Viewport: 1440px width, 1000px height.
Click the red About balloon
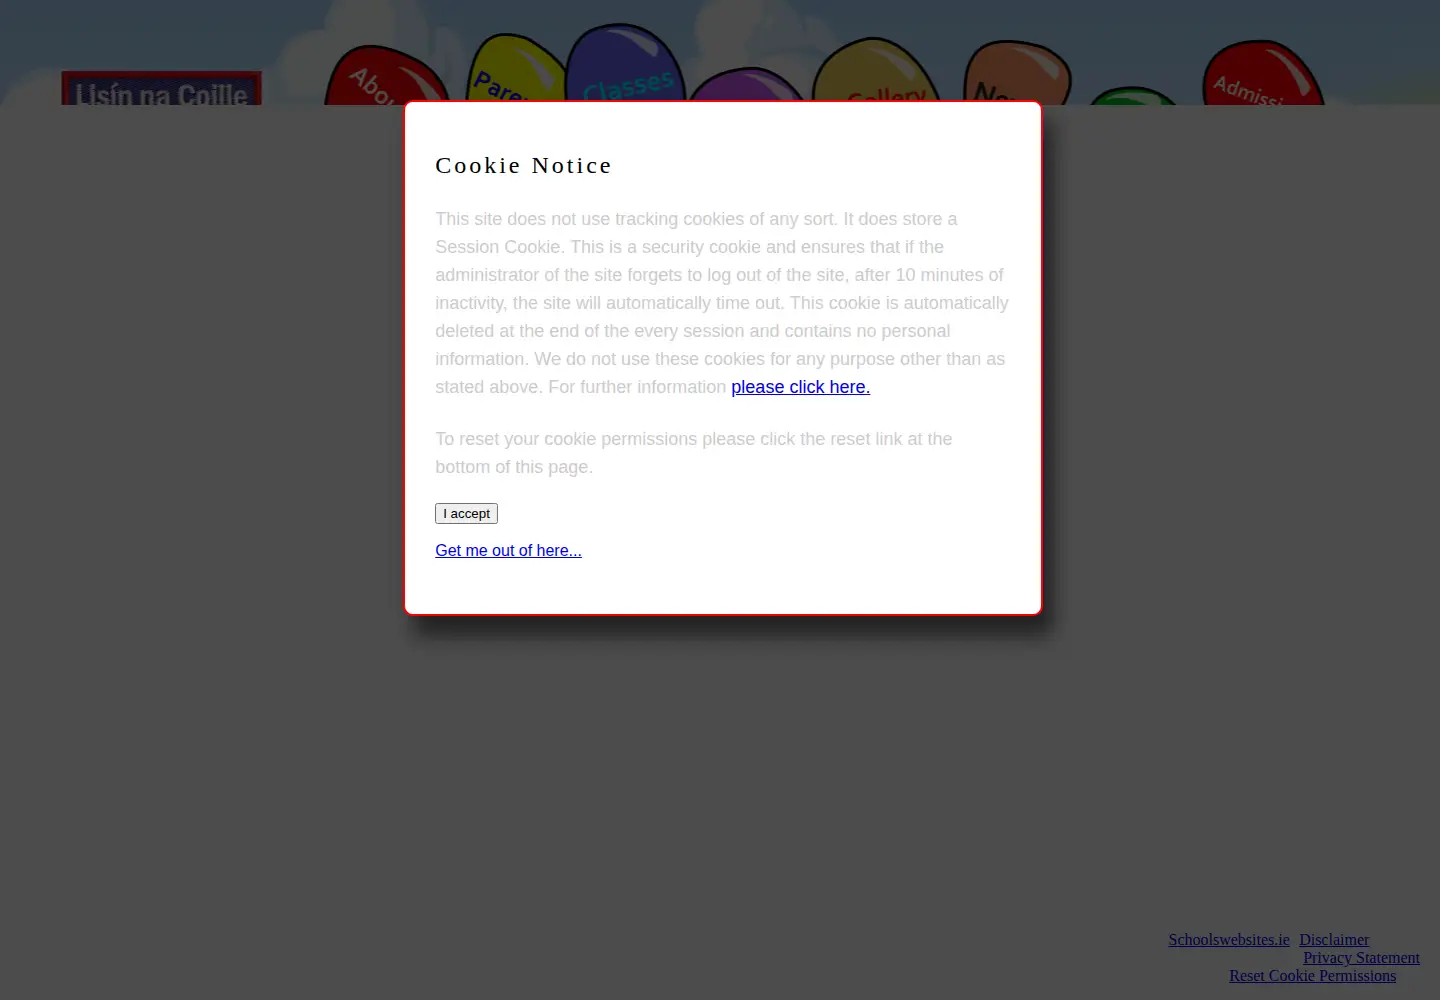pos(385,76)
